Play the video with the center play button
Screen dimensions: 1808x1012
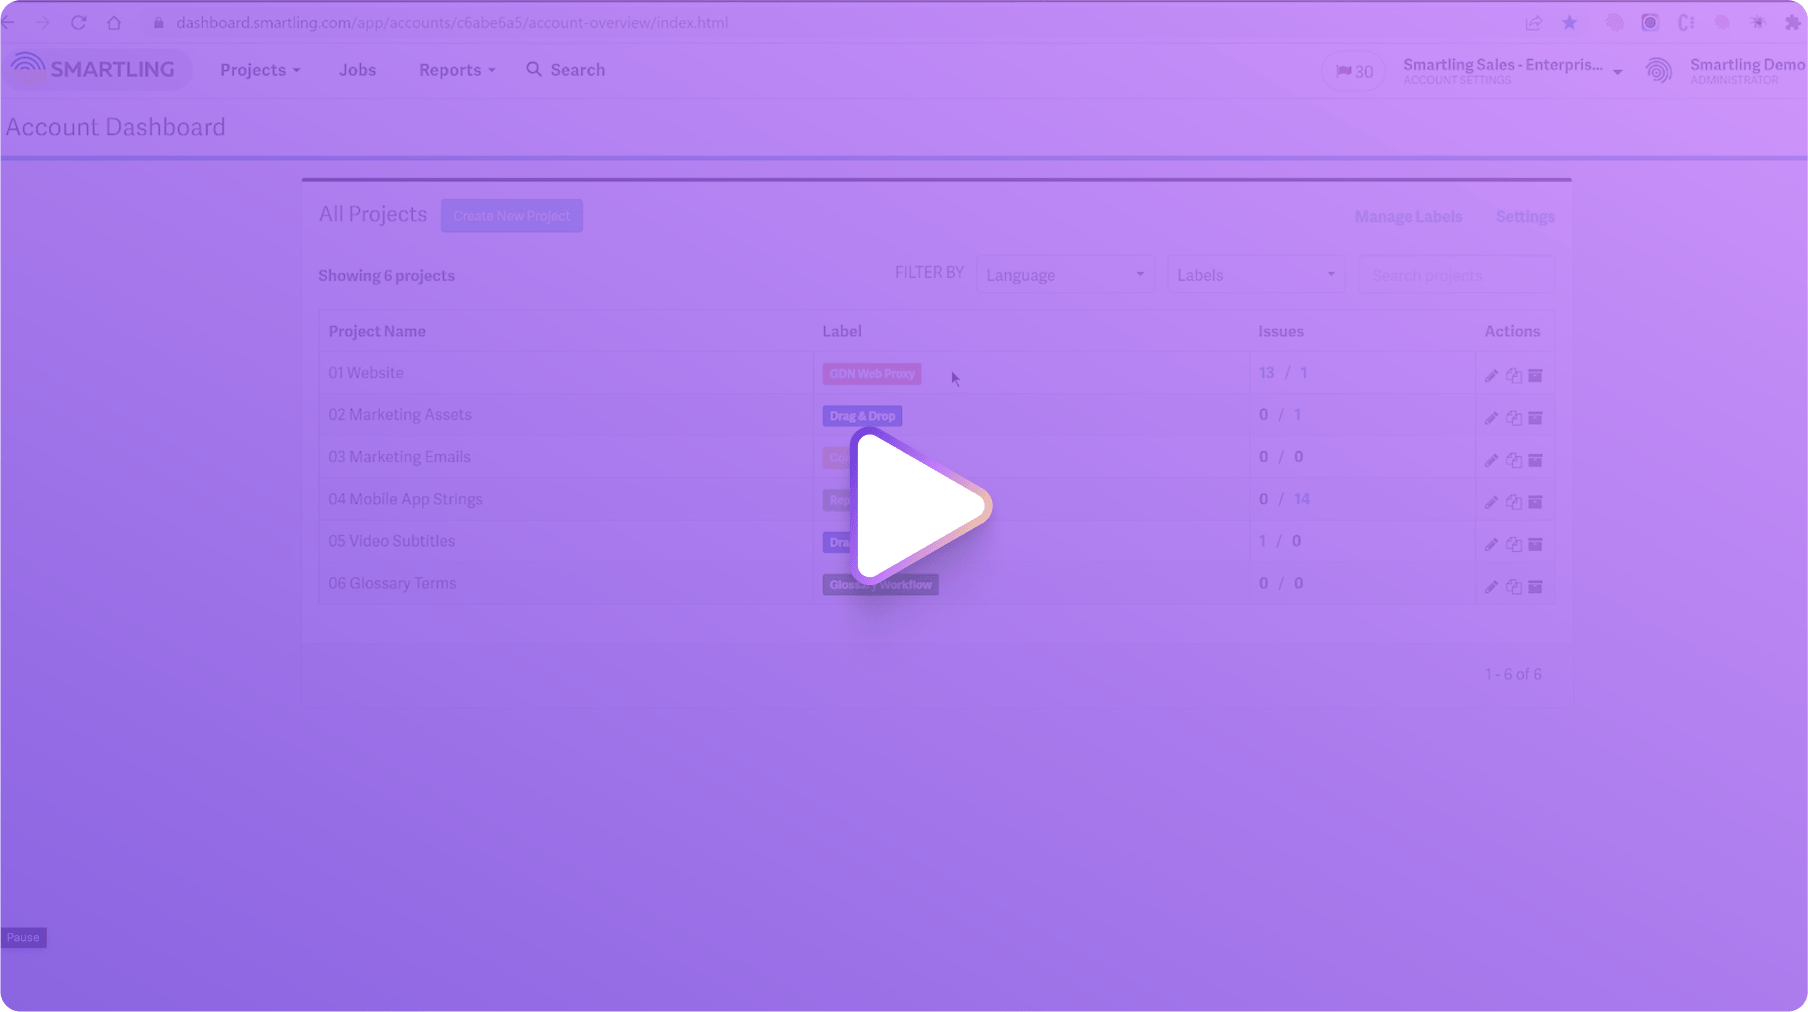point(918,506)
